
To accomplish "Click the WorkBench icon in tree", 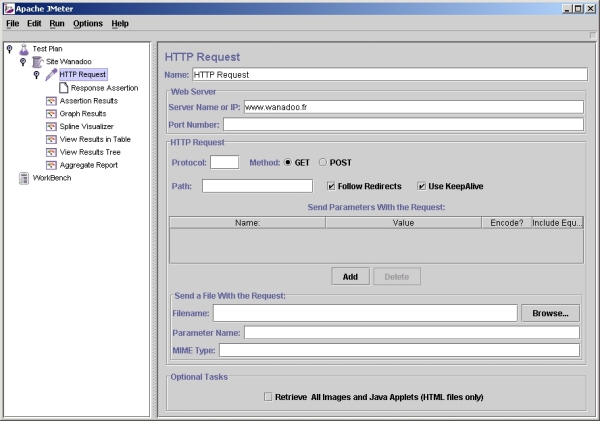I will tap(24, 179).
